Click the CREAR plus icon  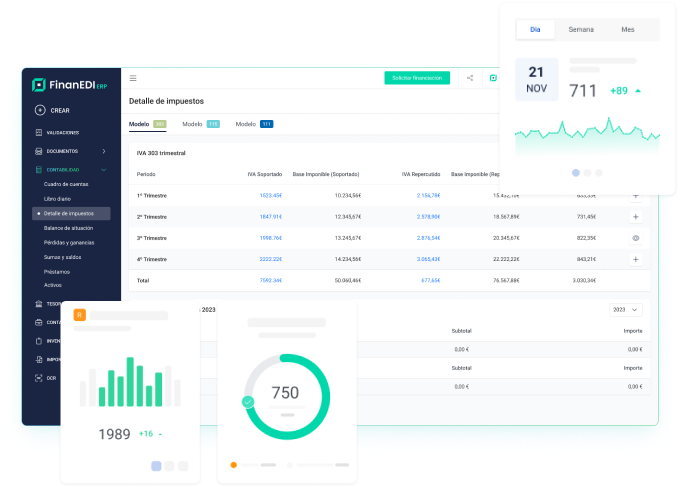coord(40,110)
